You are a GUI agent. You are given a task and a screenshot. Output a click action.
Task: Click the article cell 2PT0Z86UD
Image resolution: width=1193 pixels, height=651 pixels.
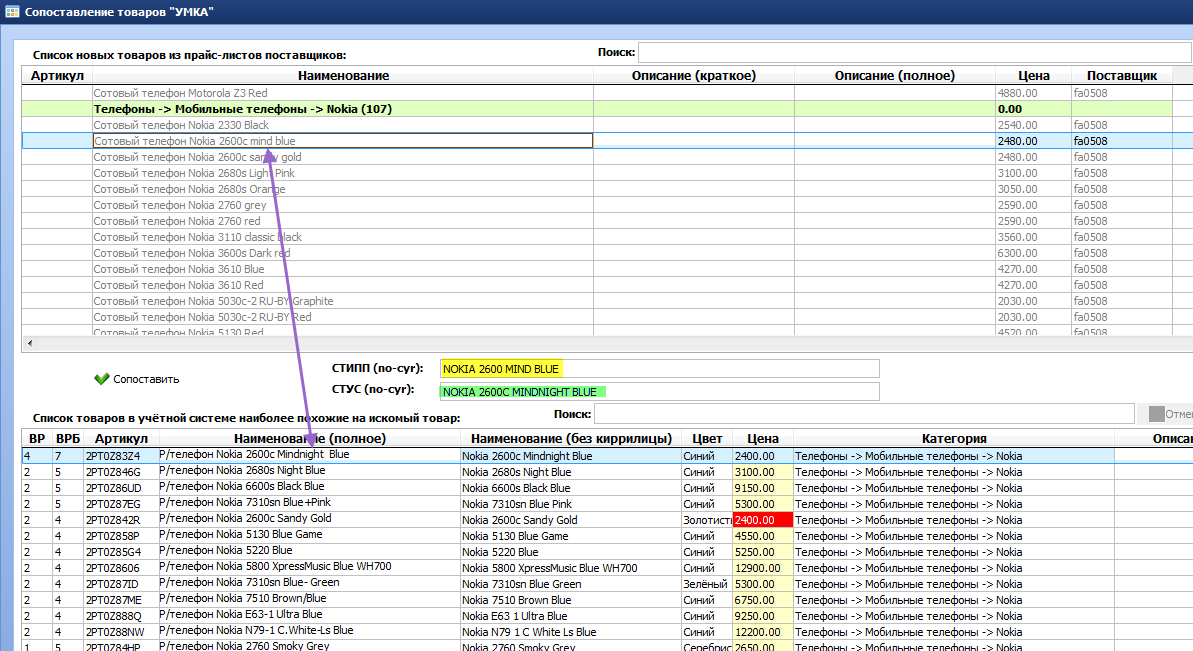point(121,487)
